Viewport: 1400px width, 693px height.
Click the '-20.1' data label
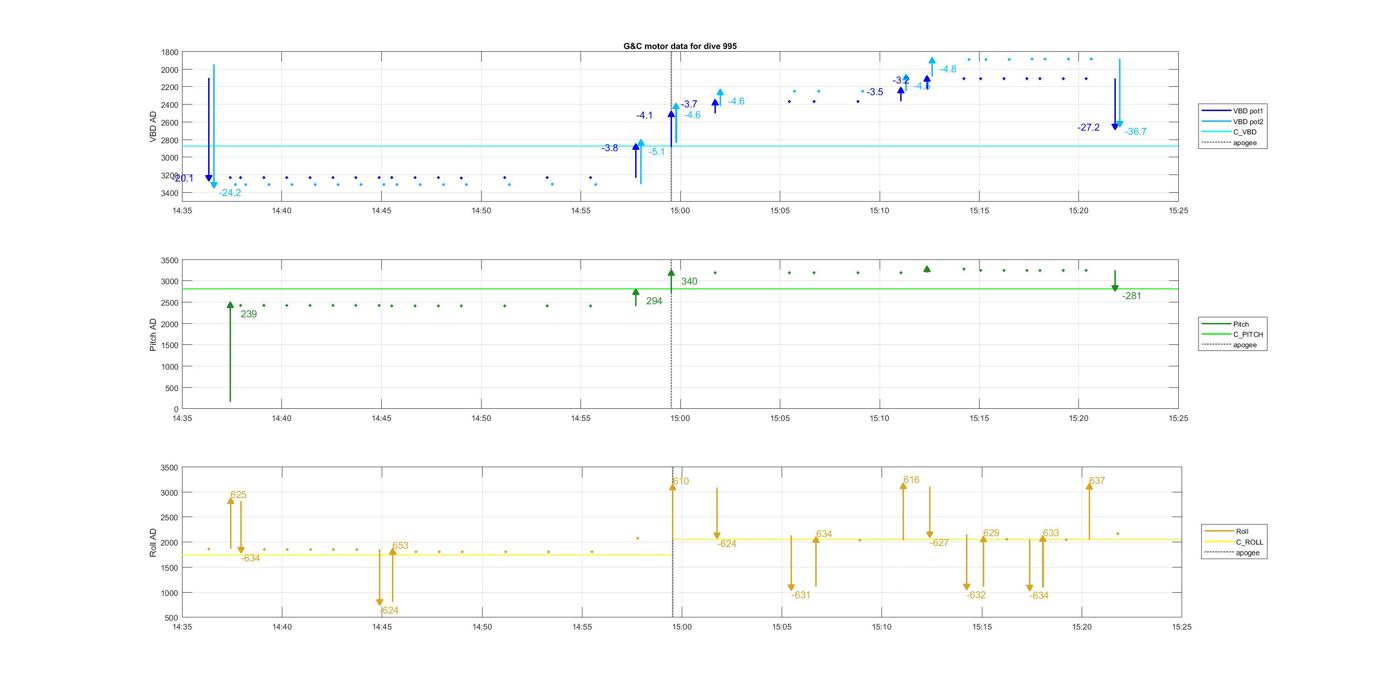tap(182, 179)
